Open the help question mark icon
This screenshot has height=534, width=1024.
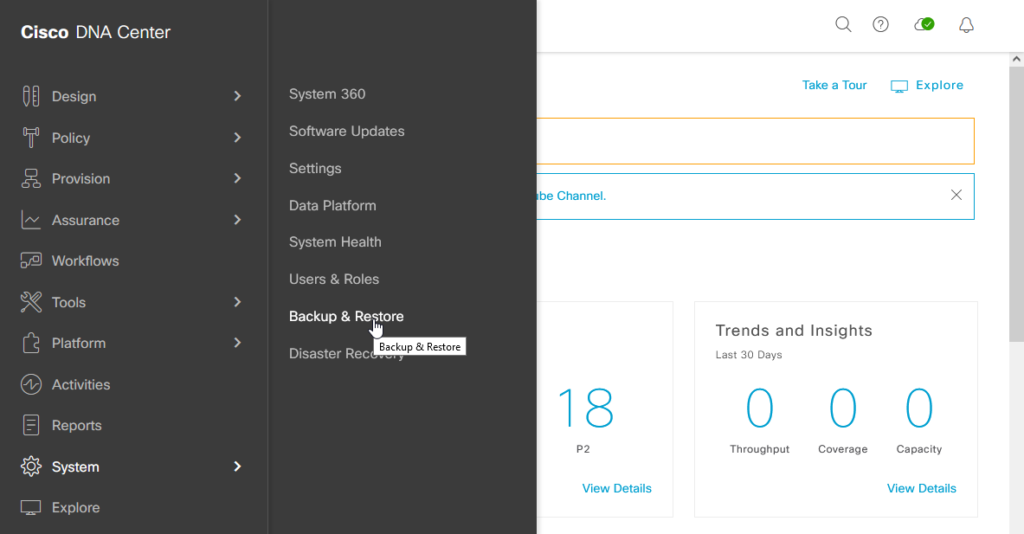[x=880, y=25]
